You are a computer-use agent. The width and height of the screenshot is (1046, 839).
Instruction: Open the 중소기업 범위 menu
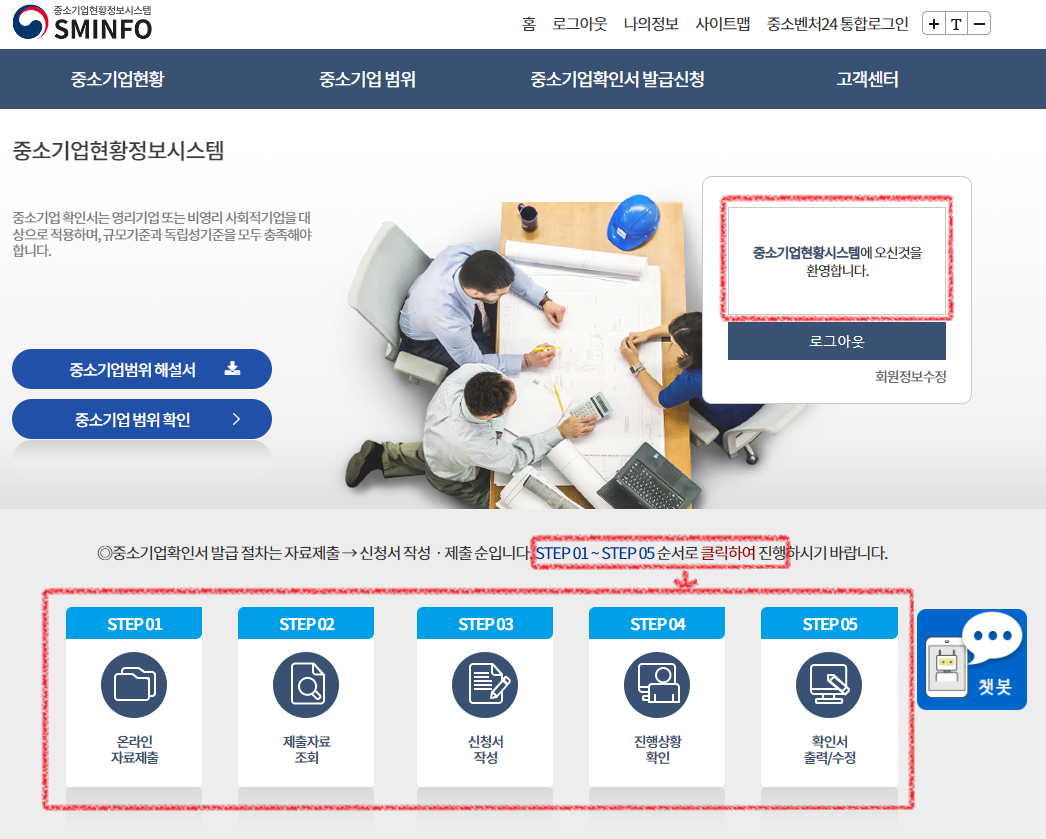click(367, 79)
